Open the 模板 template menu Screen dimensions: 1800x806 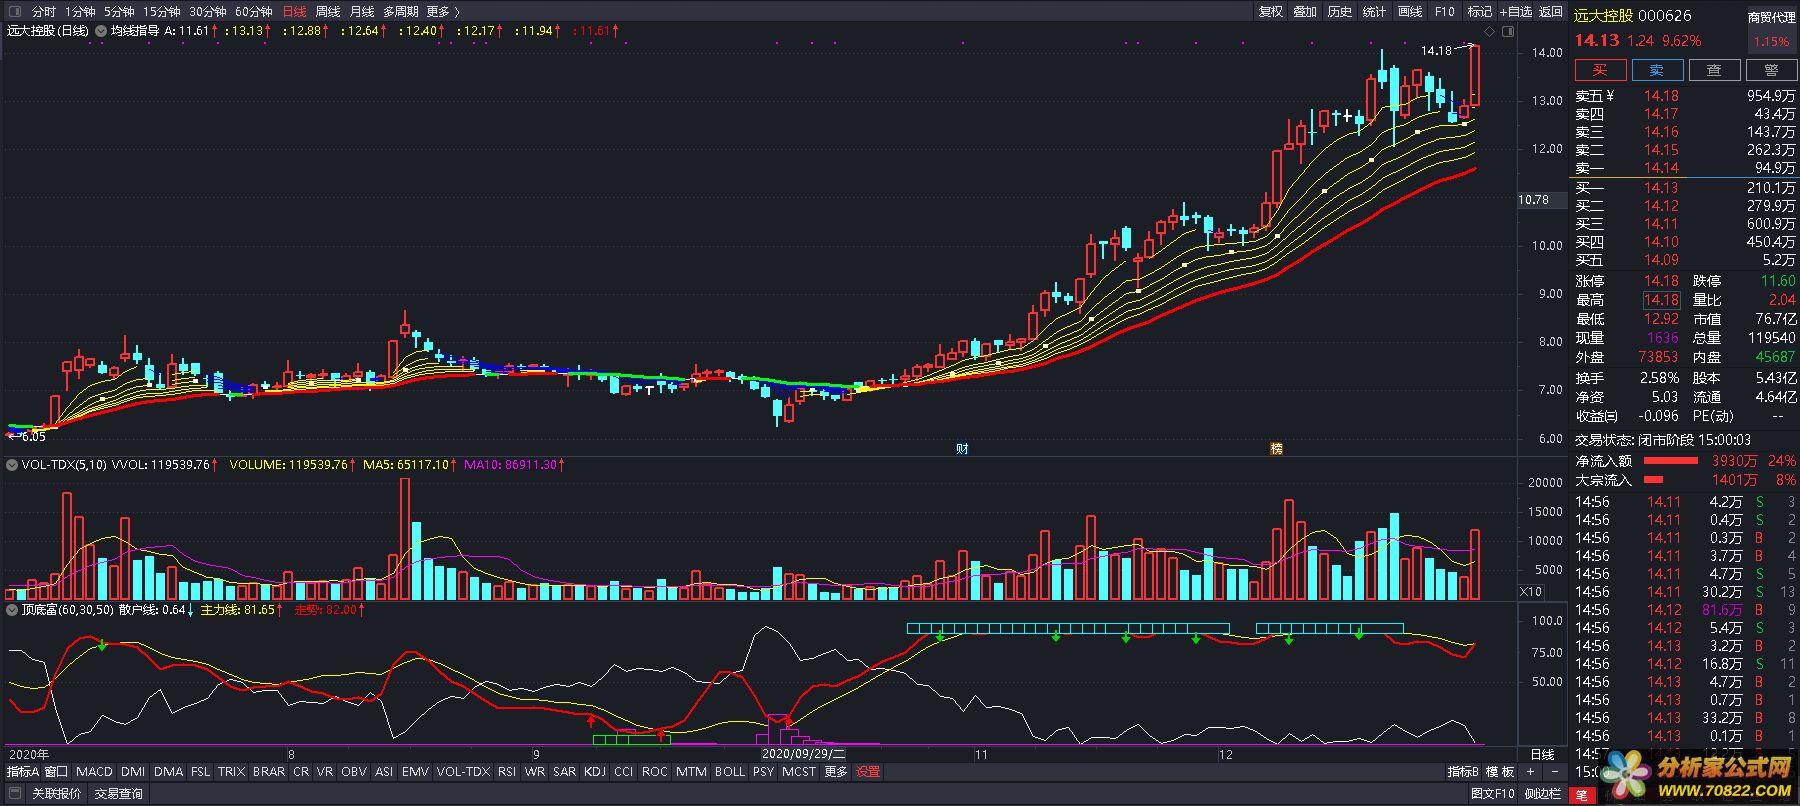coord(1500,772)
